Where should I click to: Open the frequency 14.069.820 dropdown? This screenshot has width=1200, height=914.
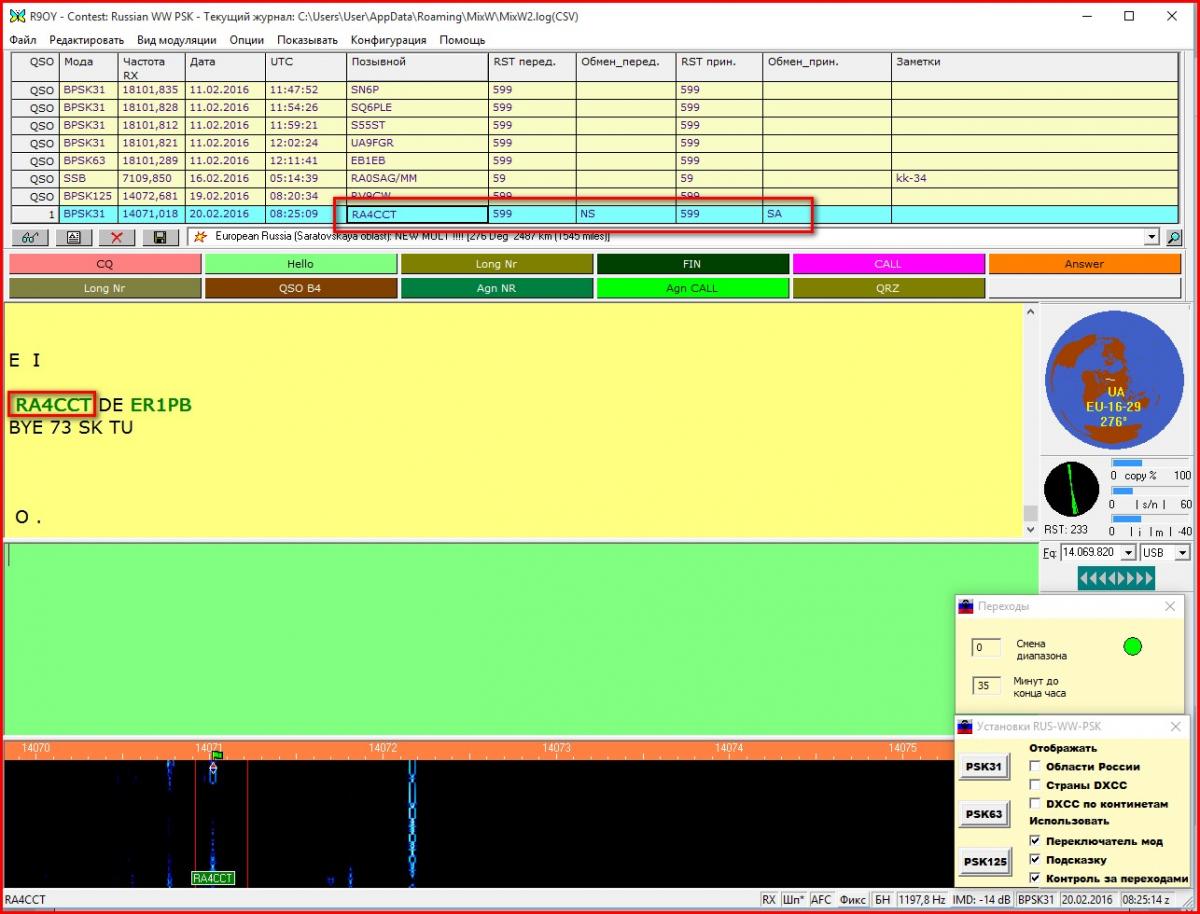(x=1128, y=553)
